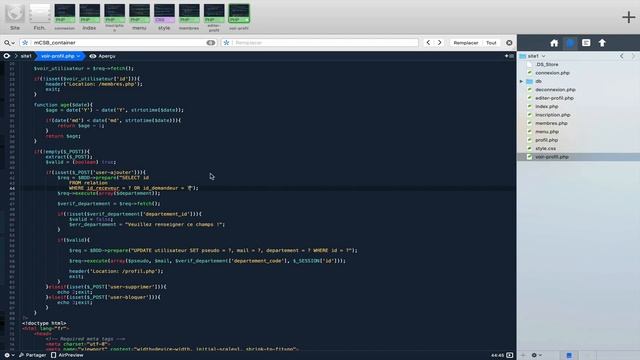Open the sidebar bottom gear menu
Screen dimensions: 640x360
536,355
